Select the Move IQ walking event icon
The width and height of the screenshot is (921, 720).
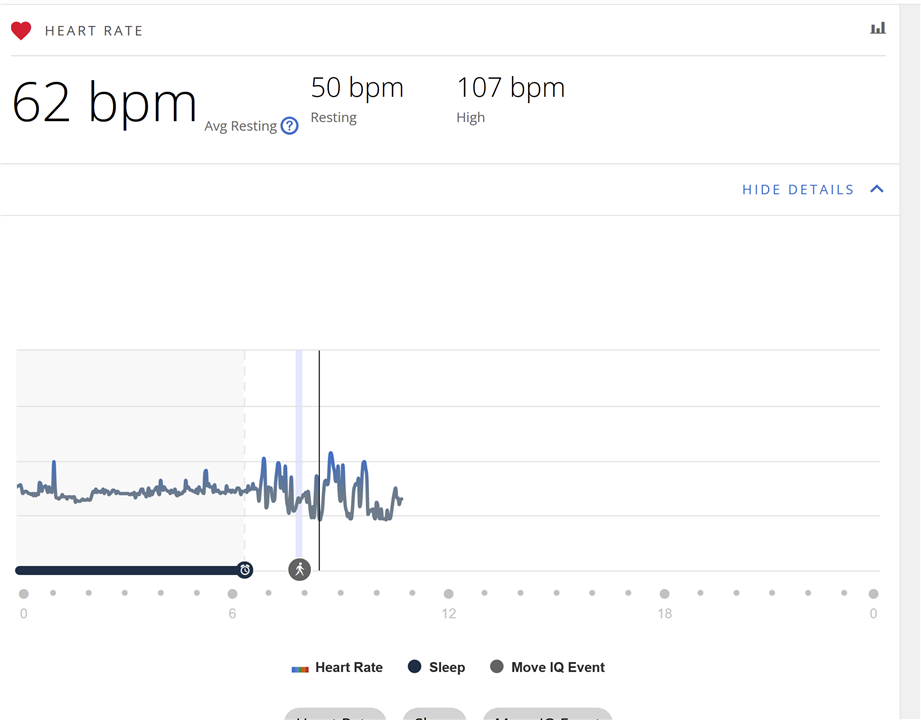pyautogui.click(x=299, y=570)
